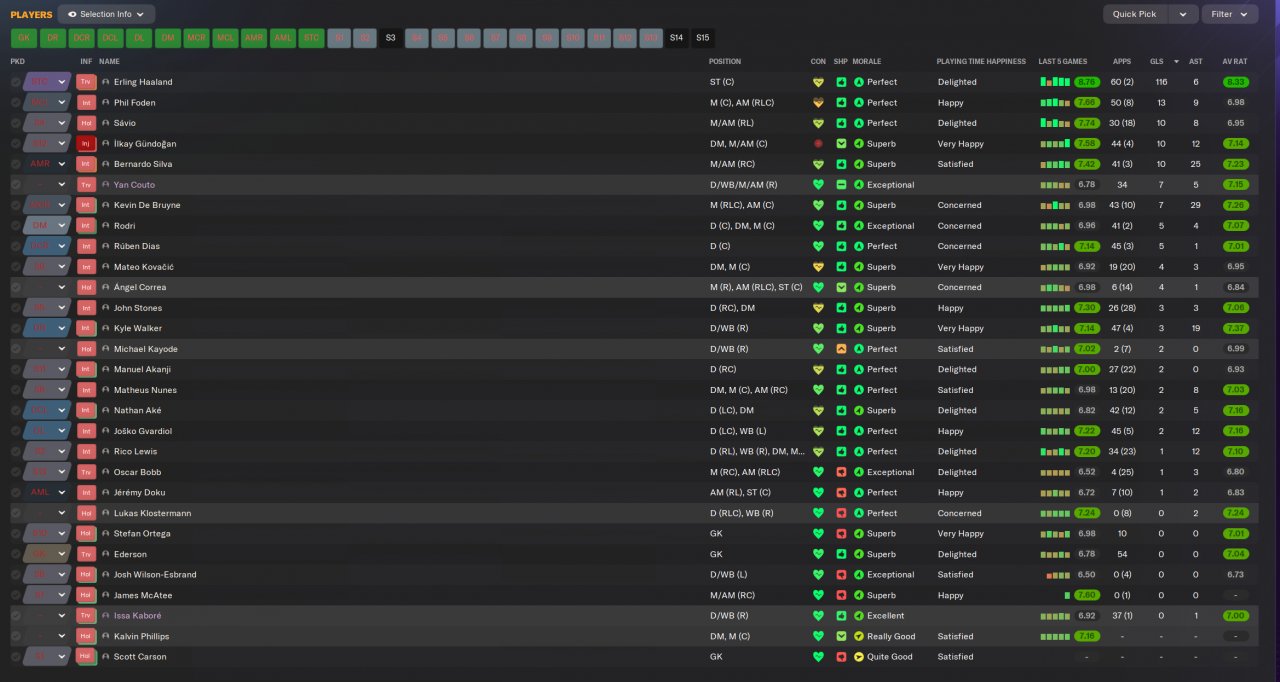Screen dimensions: 1280x682
Task: Toggle the picked checkmark for Rodri
Action: 16,226
